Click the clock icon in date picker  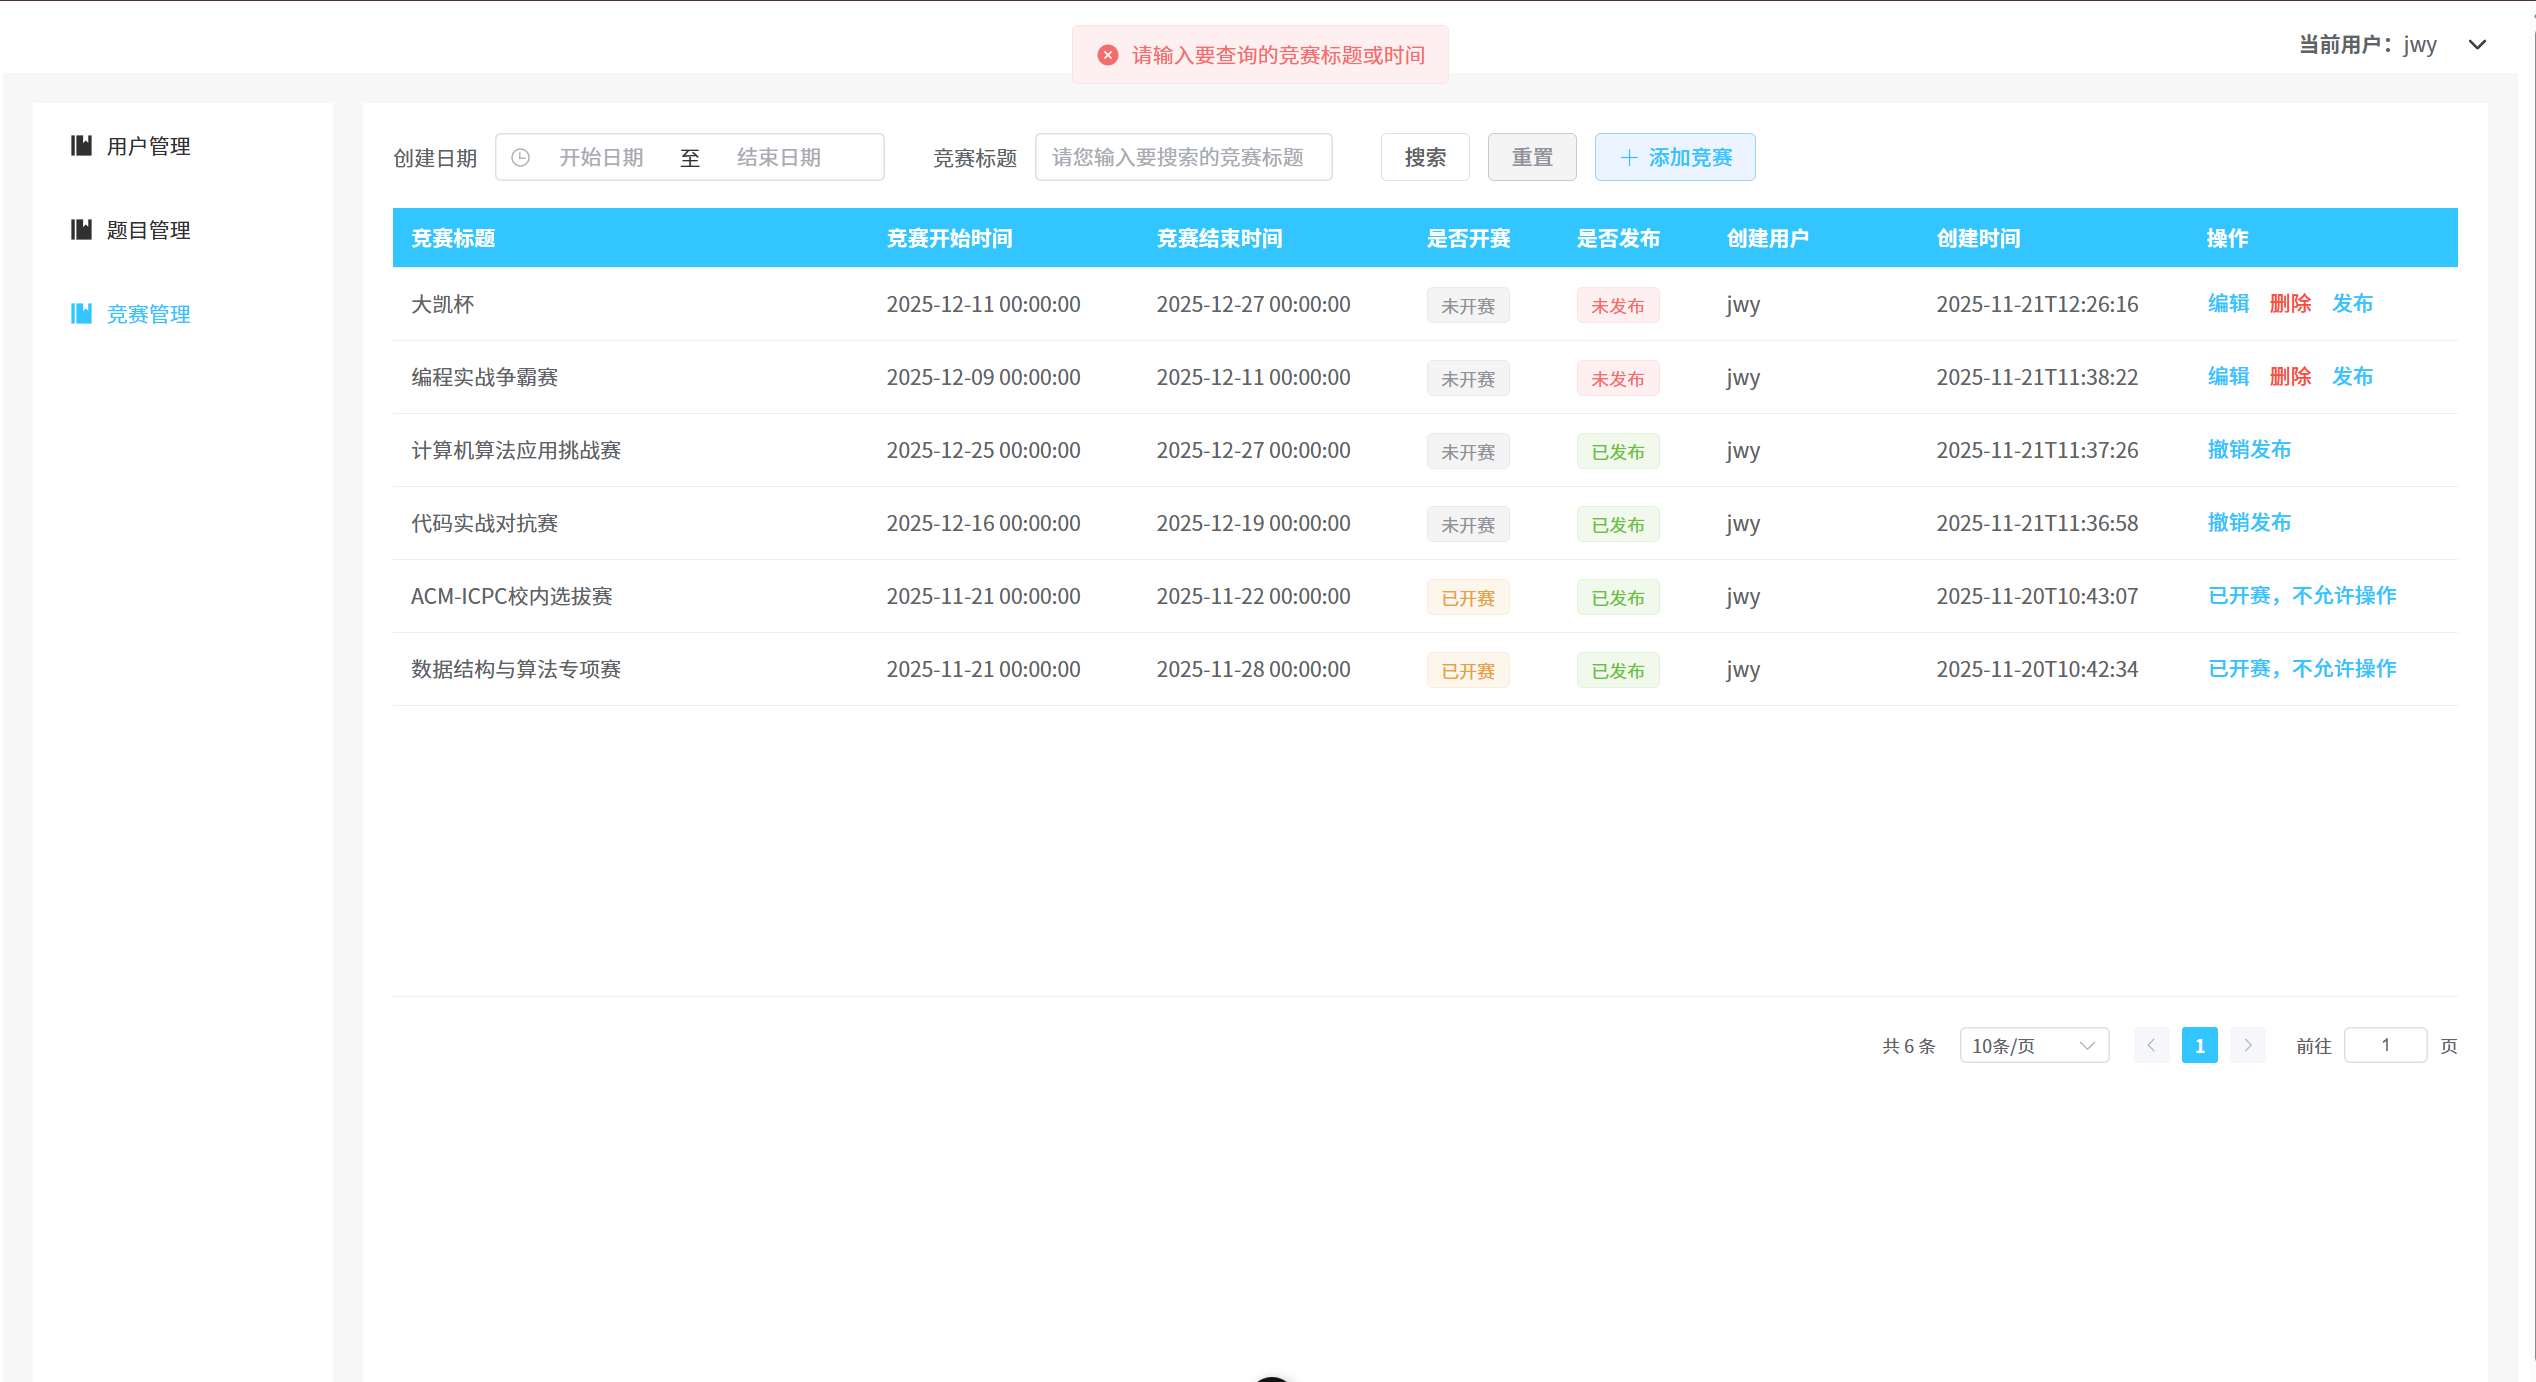coord(521,158)
